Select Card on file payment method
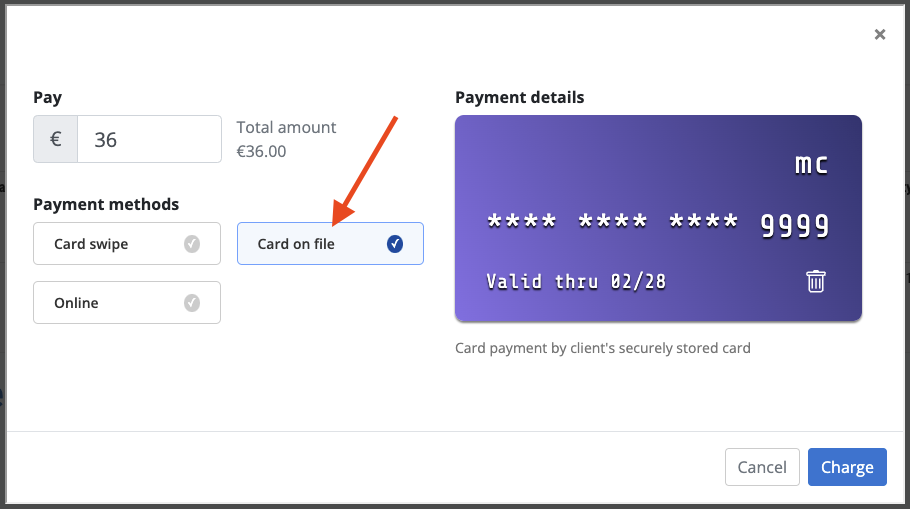The image size is (910, 509). click(330, 244)
